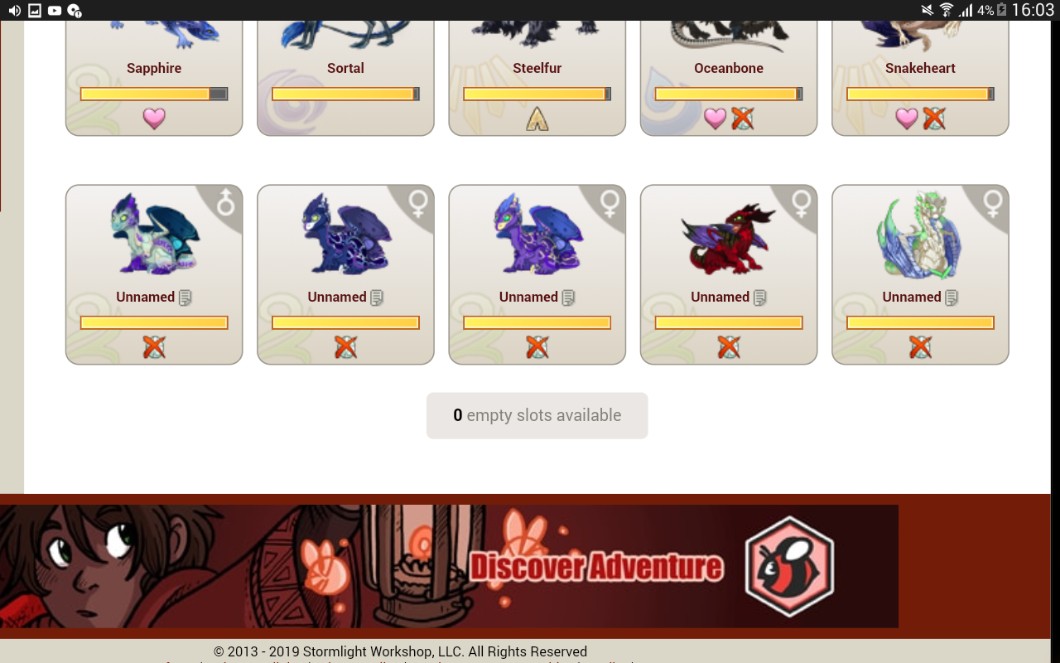Viewport: 1060px width, 663px height.
Task: Click the female symbol on the red dragon card
Action: (x=801, y=203)
